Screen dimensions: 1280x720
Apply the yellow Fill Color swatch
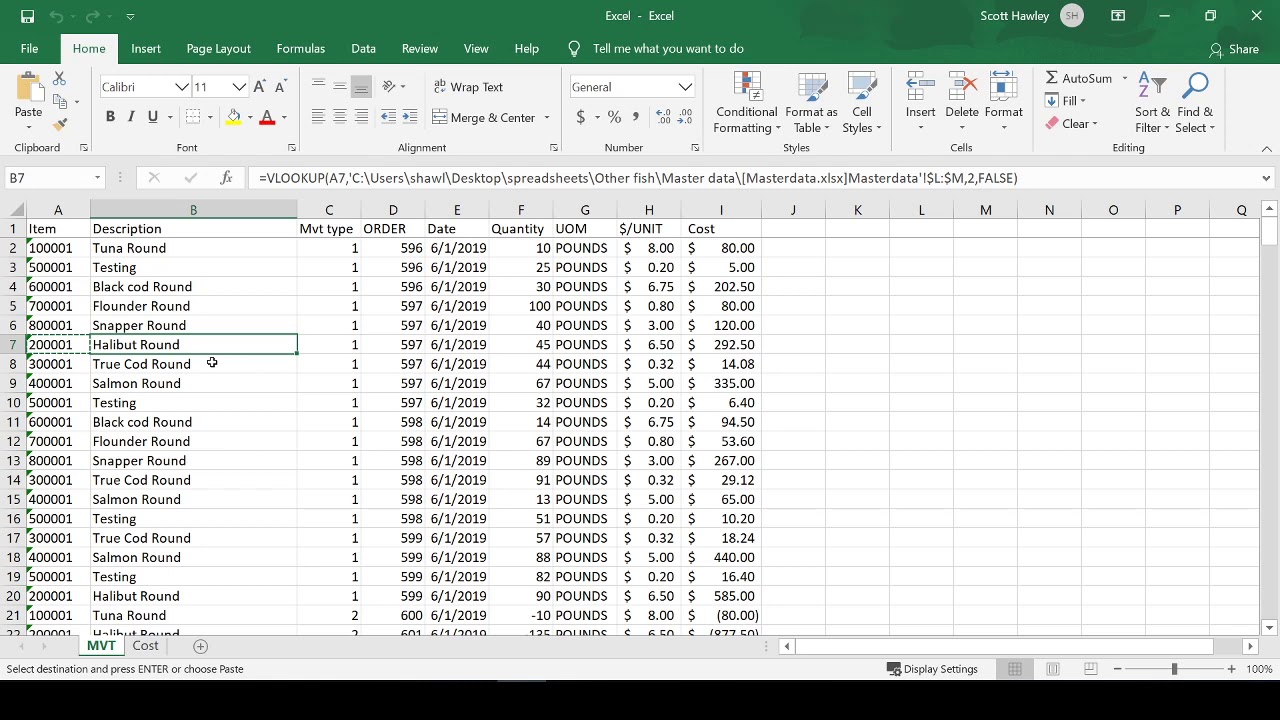[233, 117]
